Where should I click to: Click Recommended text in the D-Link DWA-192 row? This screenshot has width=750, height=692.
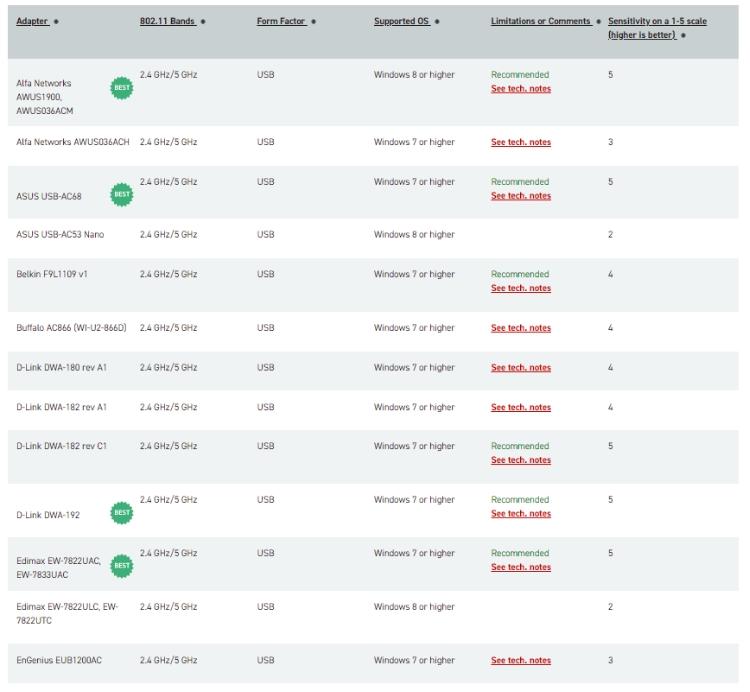tap(519, 500)
